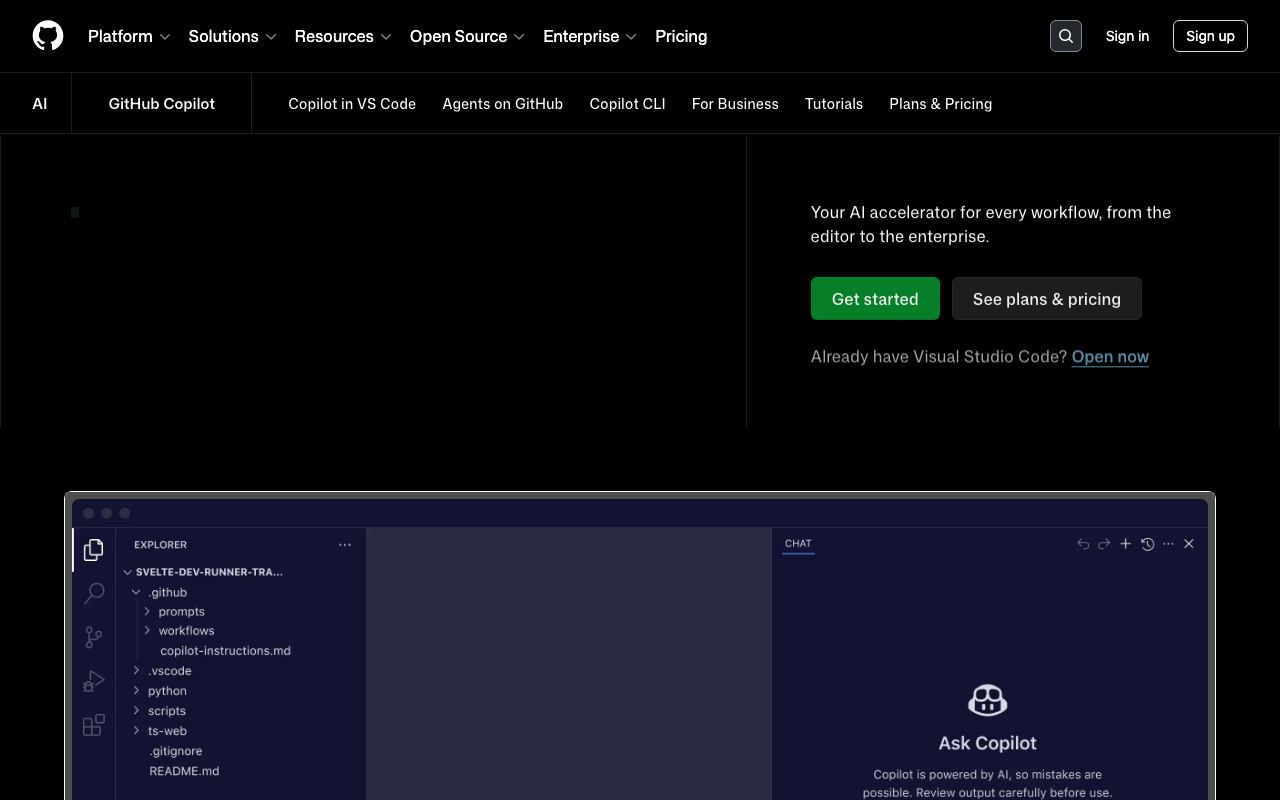Click the green Get started button
This screenshot has width=1280, height=800.
(x=875, y=299)
